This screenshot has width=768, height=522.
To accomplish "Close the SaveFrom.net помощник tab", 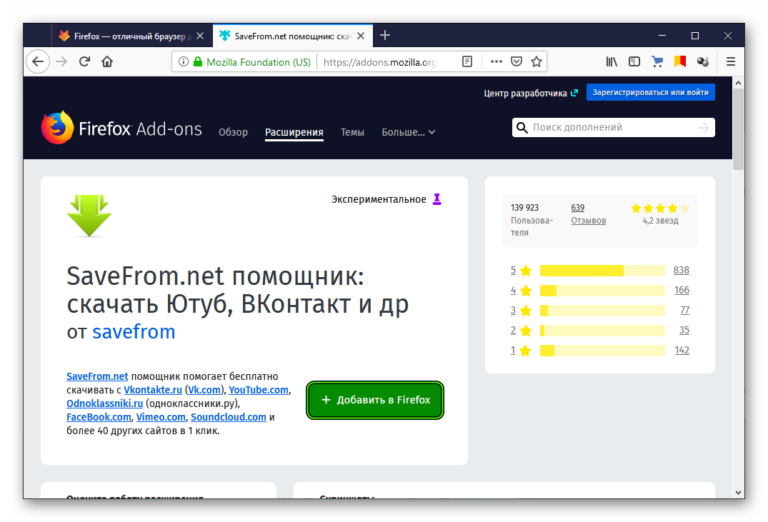I will coord(361,36).
